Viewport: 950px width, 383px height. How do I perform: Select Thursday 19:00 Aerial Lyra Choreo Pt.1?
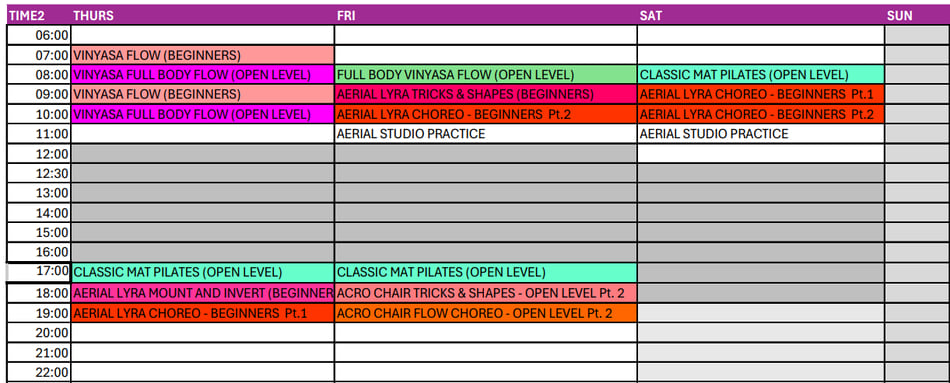coord(202,313)
